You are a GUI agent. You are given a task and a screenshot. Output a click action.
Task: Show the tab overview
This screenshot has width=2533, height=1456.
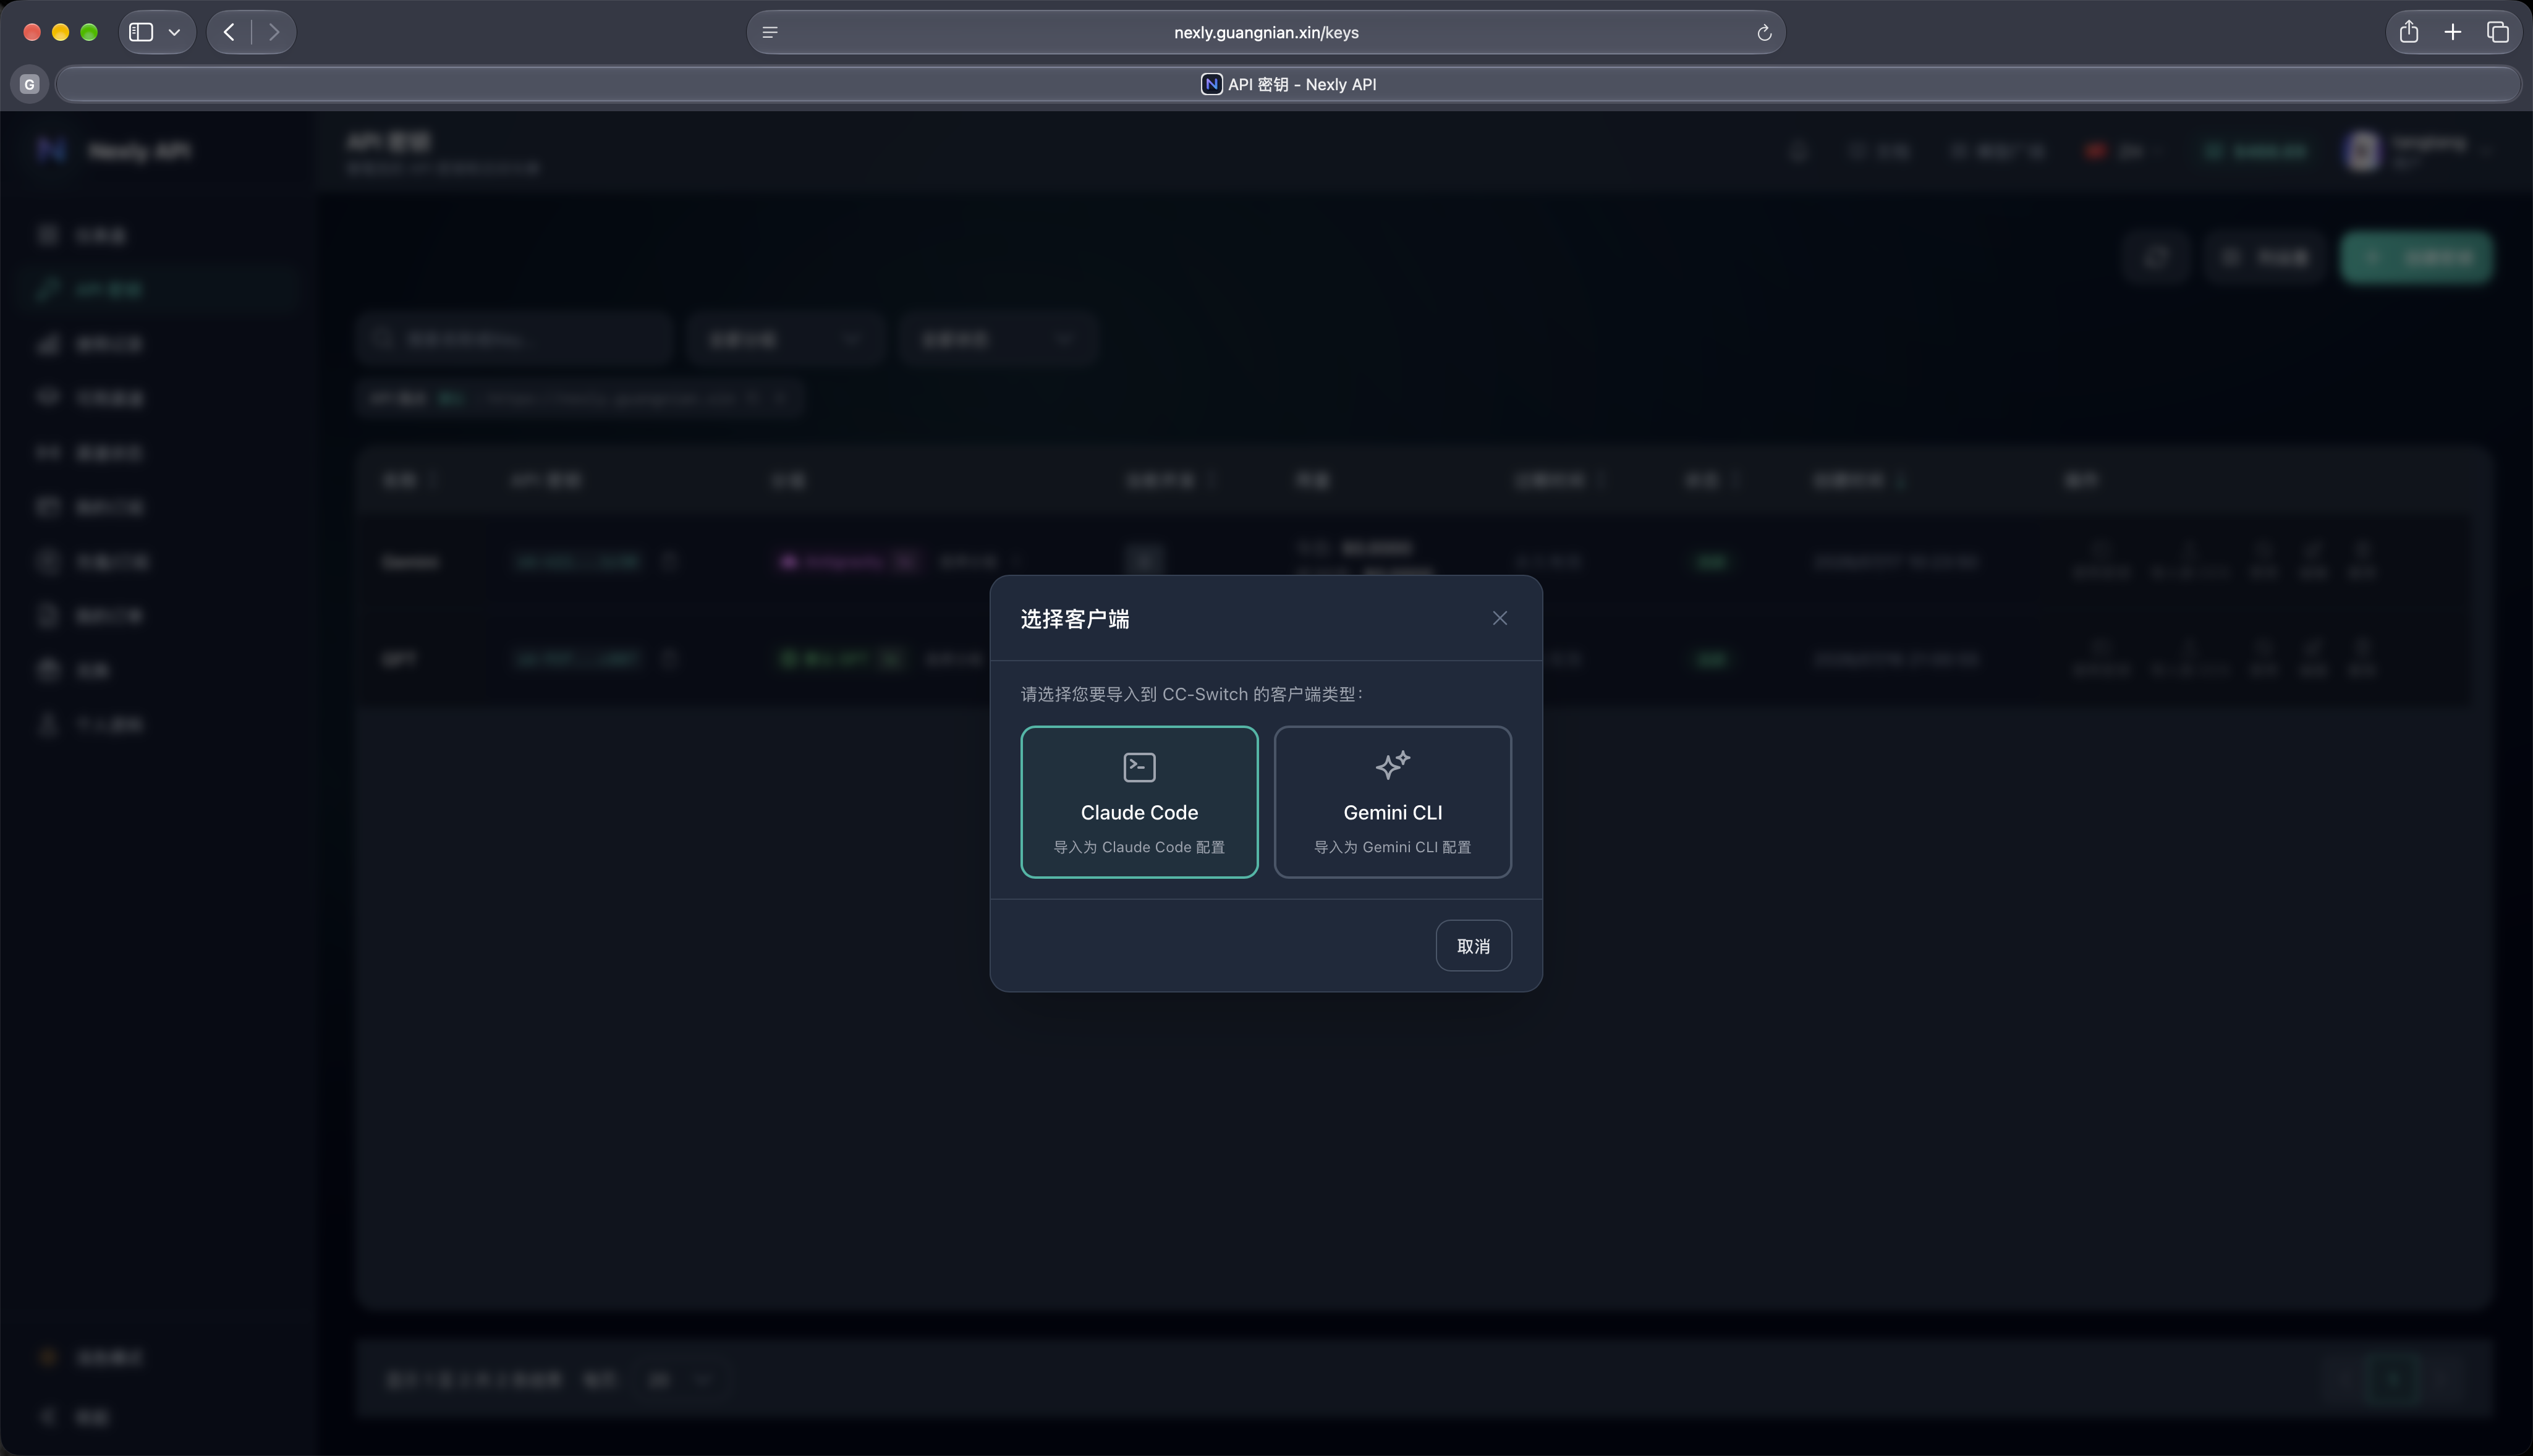point(2497,32)
